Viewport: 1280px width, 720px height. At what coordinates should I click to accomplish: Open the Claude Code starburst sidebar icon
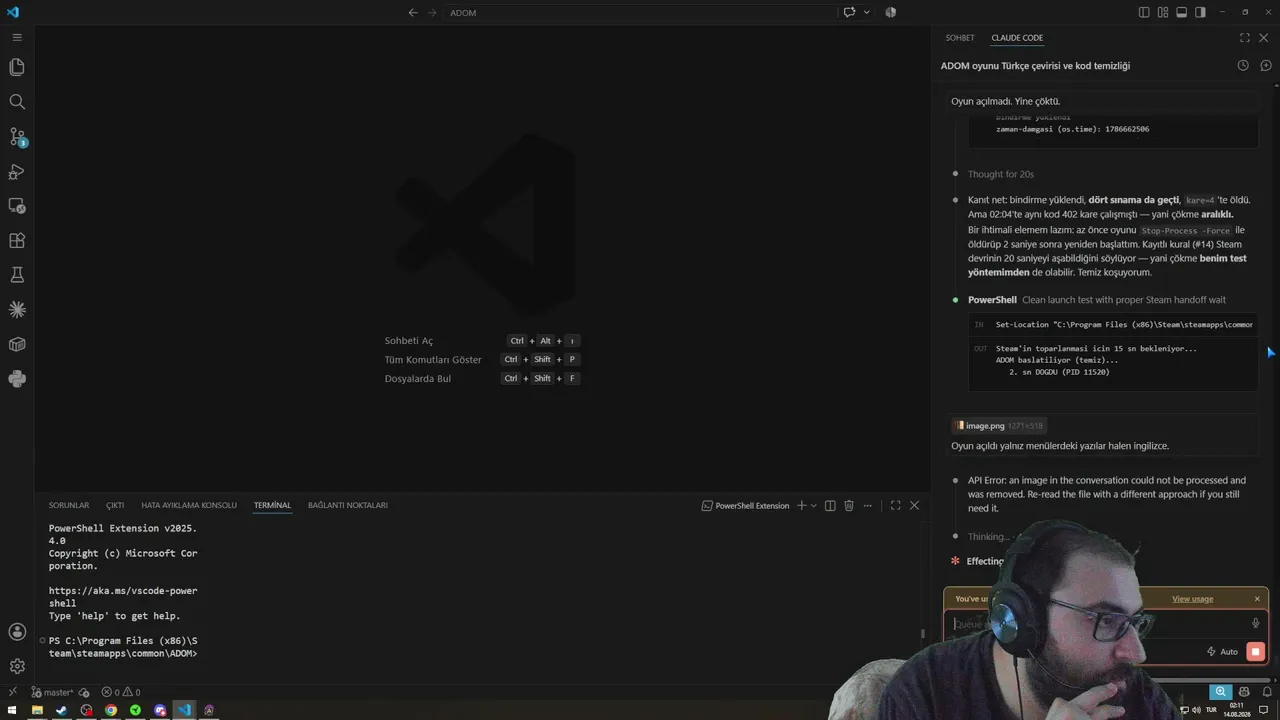click(x=17, y=310)
